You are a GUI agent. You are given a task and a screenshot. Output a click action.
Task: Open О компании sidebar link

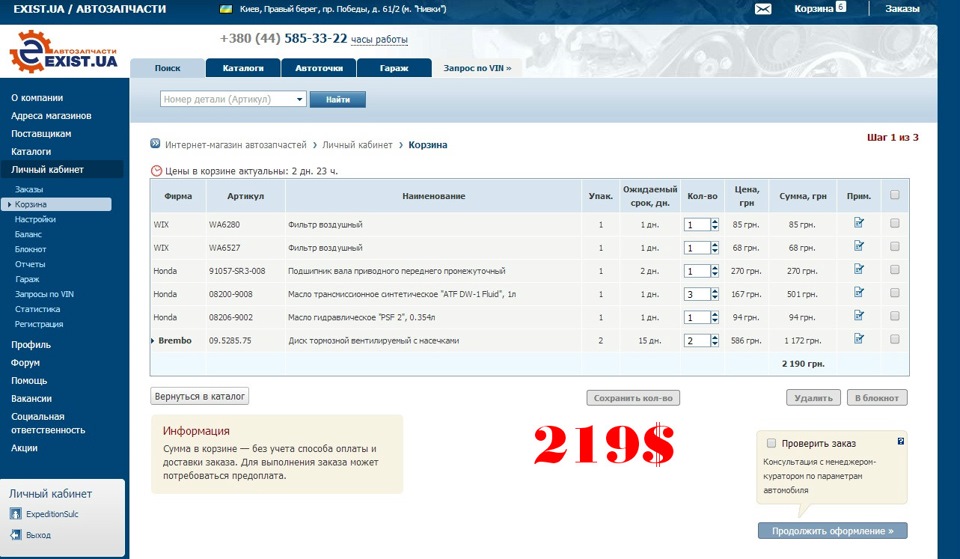[37, 98]
